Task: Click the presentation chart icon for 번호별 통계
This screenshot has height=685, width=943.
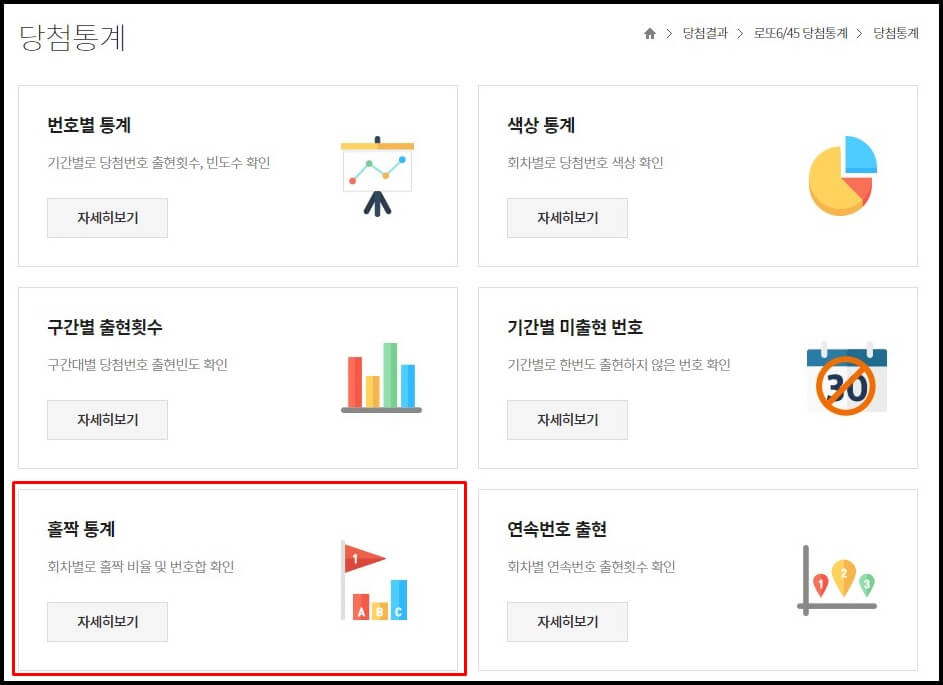Action: click(377, 176)
